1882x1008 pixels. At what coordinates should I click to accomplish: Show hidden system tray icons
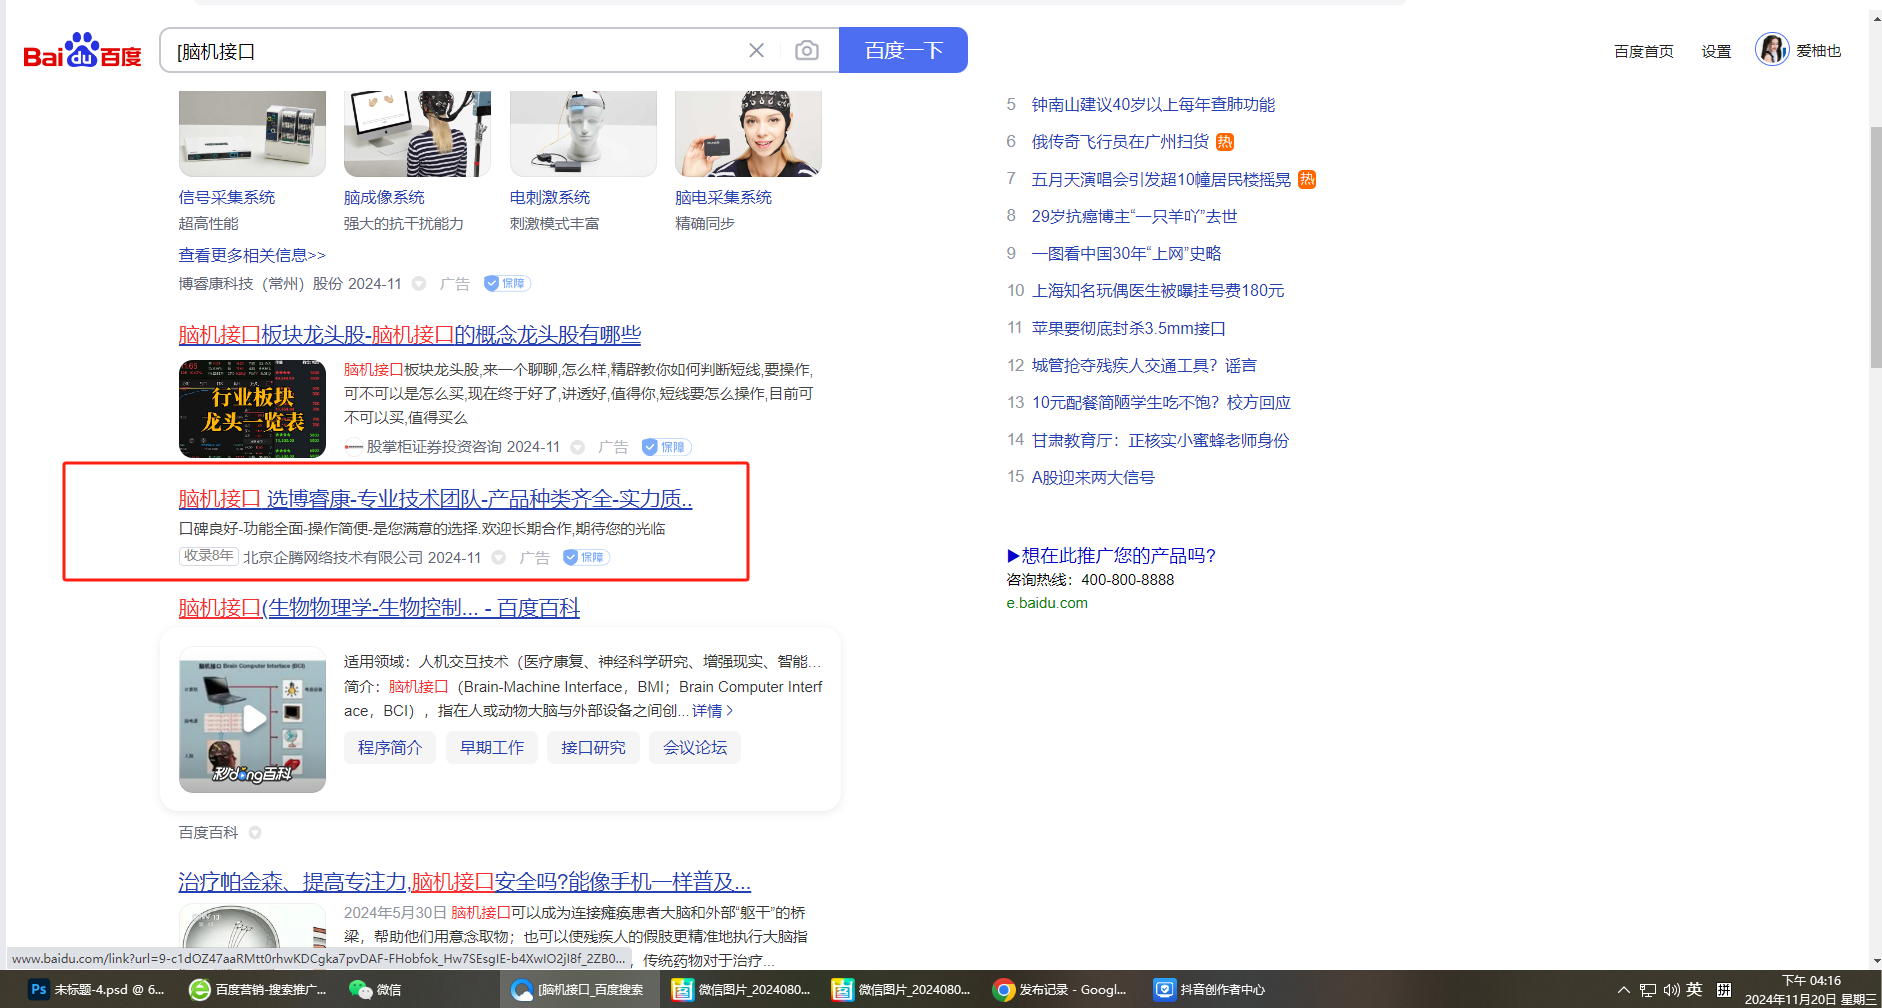click(1623, 989)
